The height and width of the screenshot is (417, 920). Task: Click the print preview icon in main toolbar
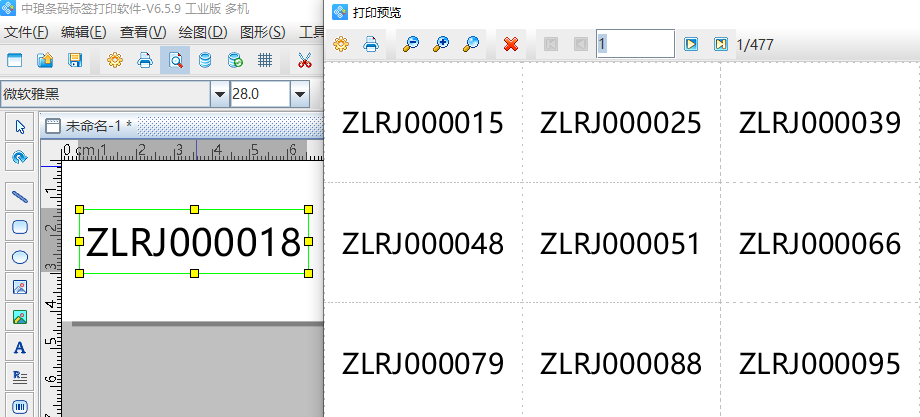point(175,60)
